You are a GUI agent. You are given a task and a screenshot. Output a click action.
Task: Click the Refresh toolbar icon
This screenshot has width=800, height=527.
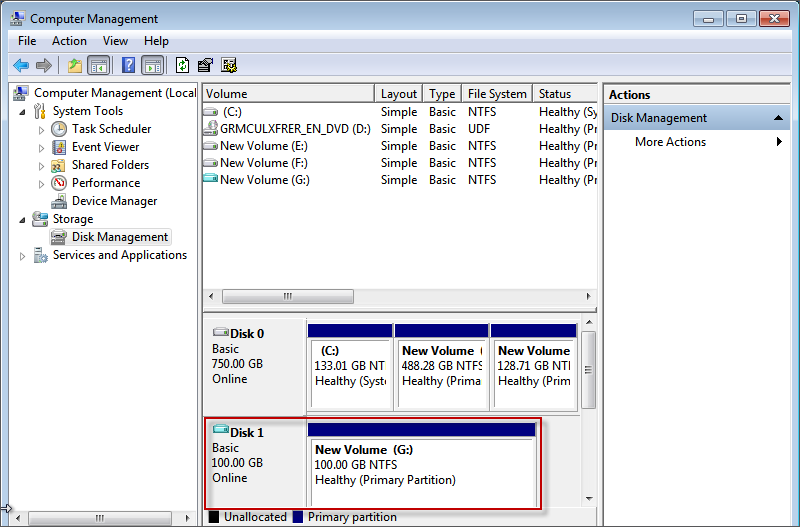(x=182, y=65)
